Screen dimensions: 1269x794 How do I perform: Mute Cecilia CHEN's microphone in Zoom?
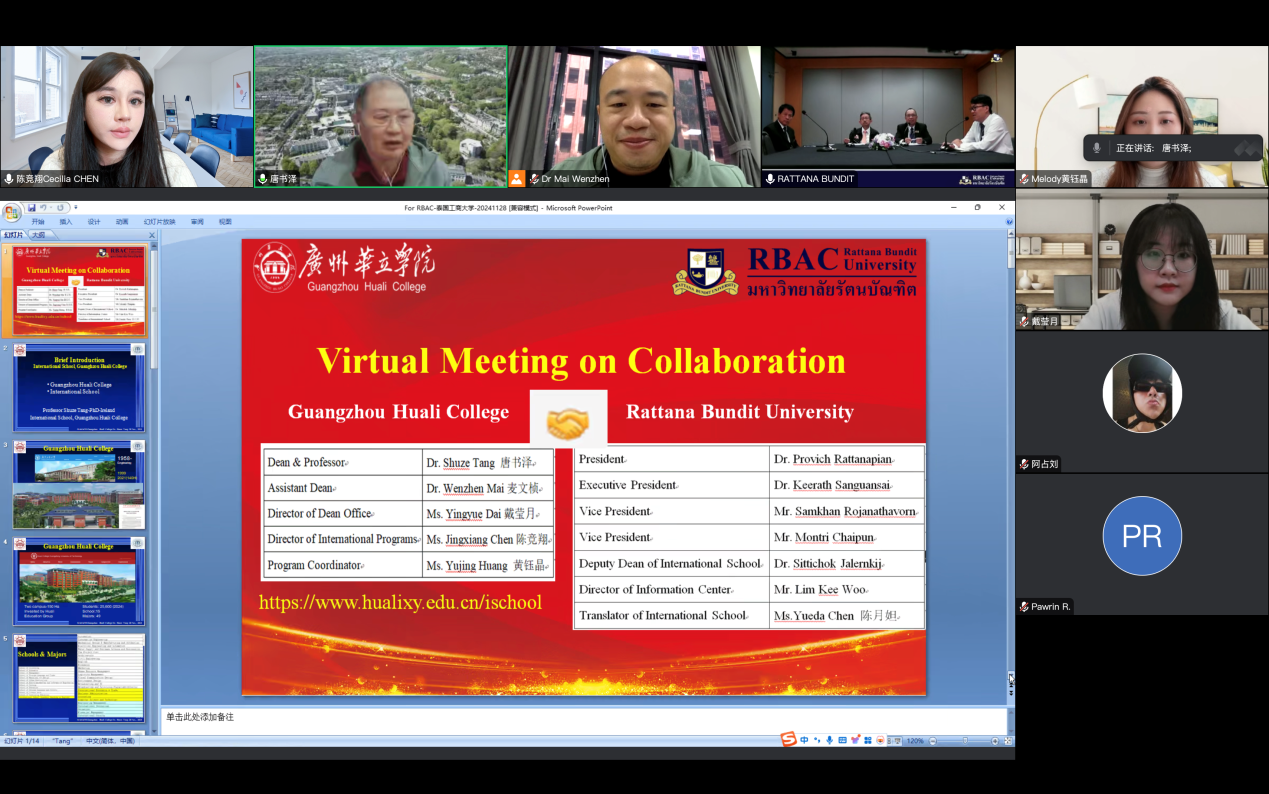[x=10, y=180]
